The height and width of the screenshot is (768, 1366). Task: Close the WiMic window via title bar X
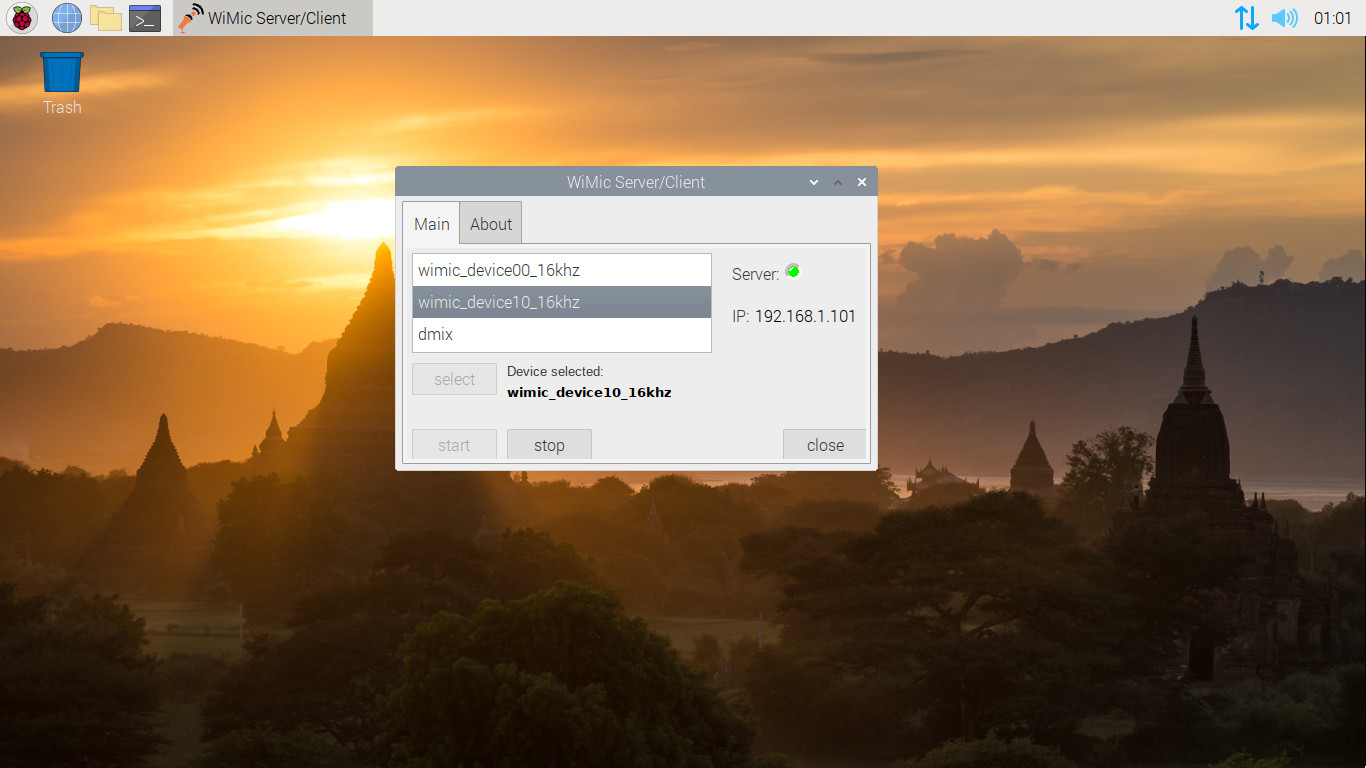[x=862, y=182]
